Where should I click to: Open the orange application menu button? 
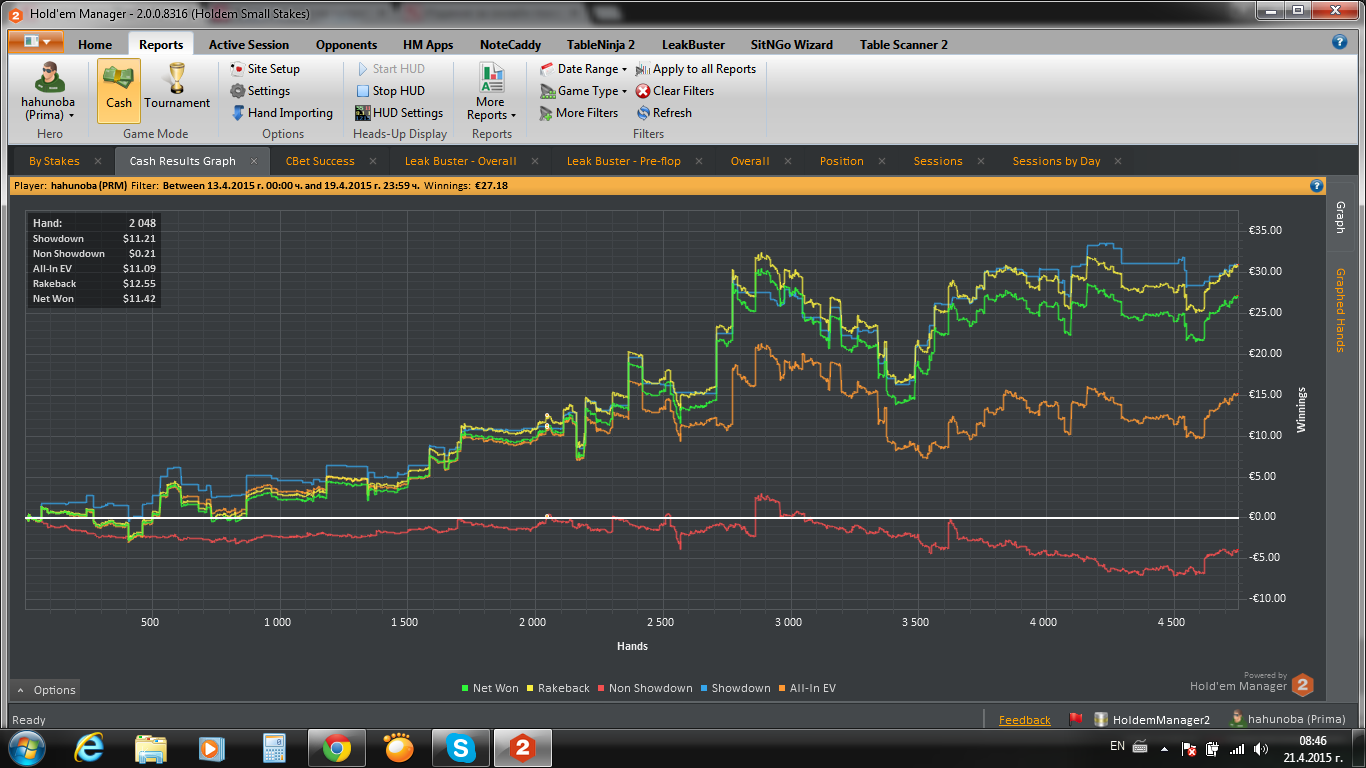pos(36,42)
